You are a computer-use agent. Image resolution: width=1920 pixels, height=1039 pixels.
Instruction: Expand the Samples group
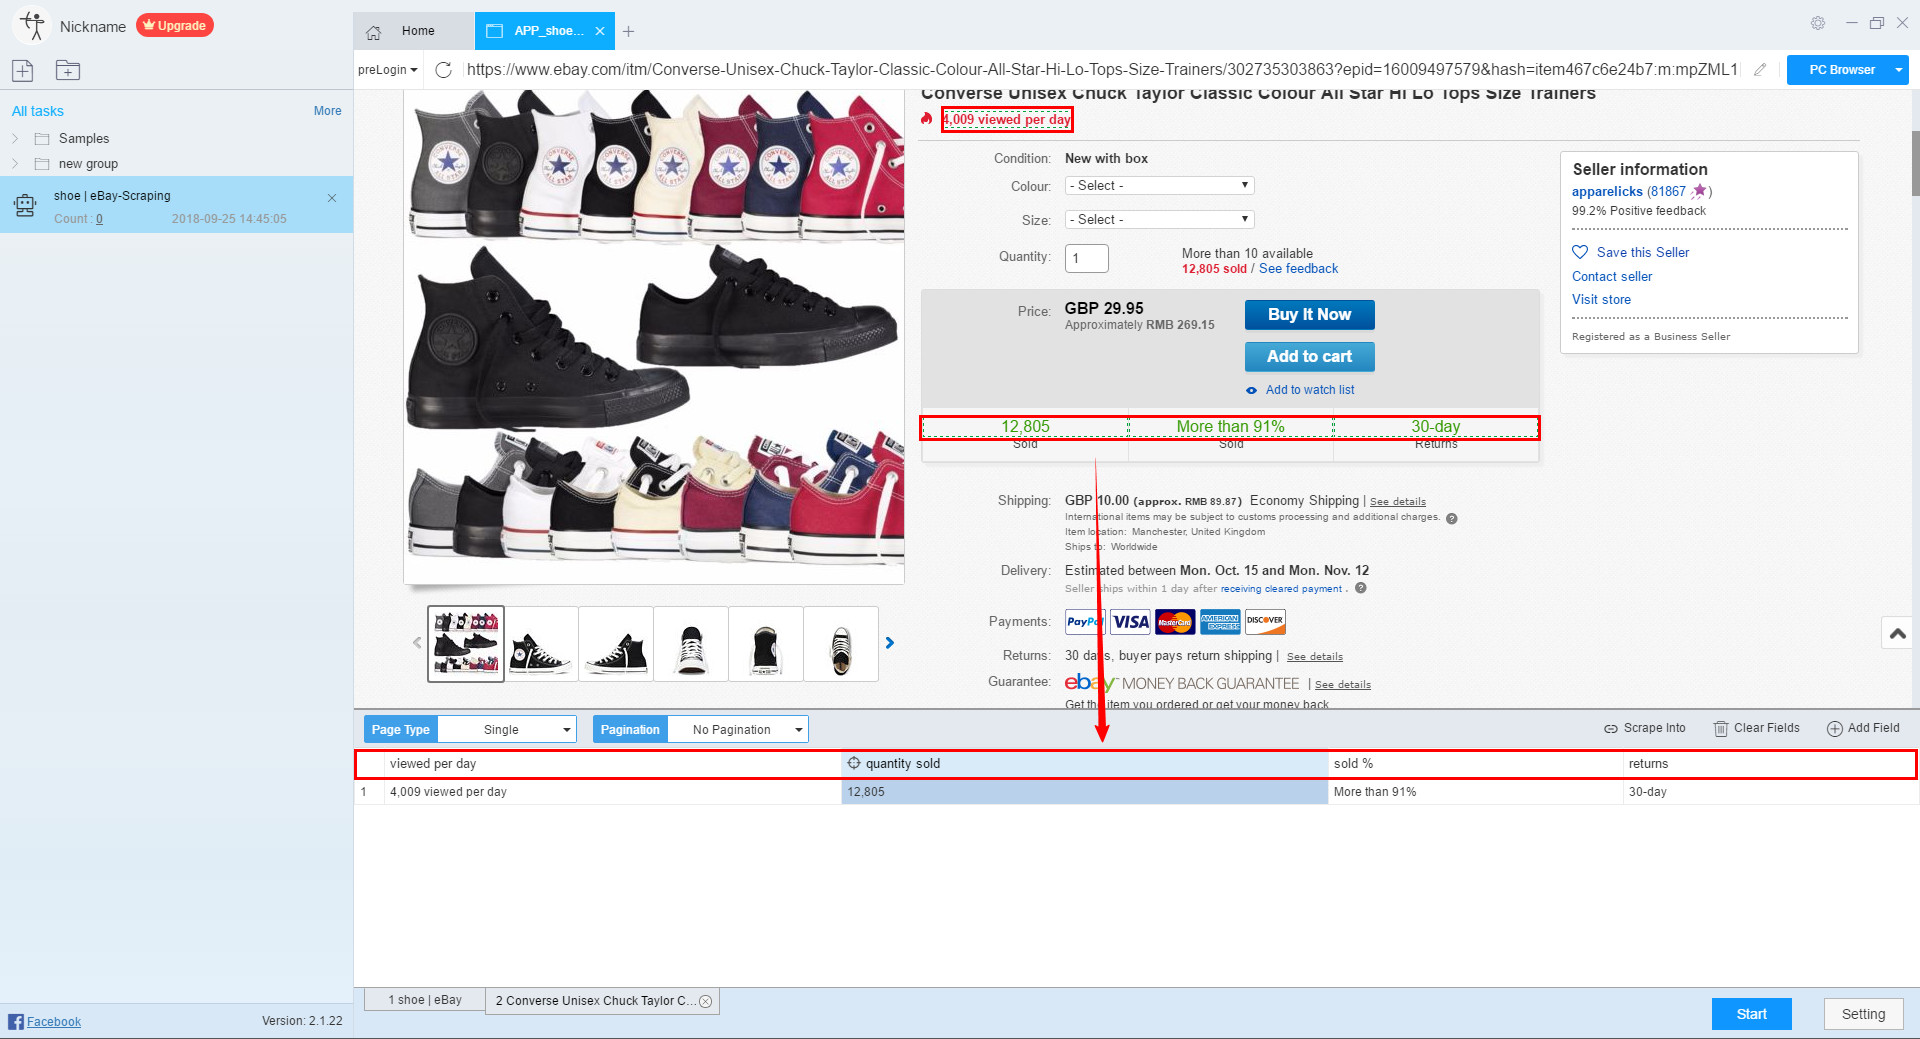(x=15, y=139)
